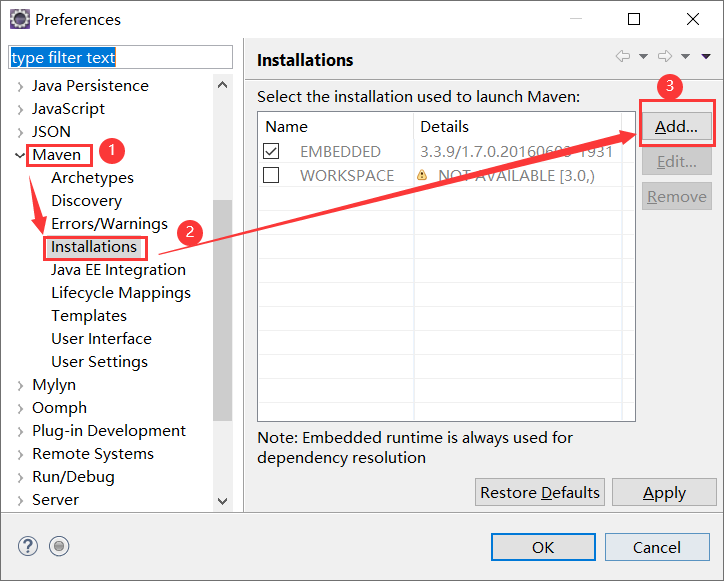This screenshot has width=724, height=581.
Task: Click the Forward navigation arrow icon
Action: point(665,56)
